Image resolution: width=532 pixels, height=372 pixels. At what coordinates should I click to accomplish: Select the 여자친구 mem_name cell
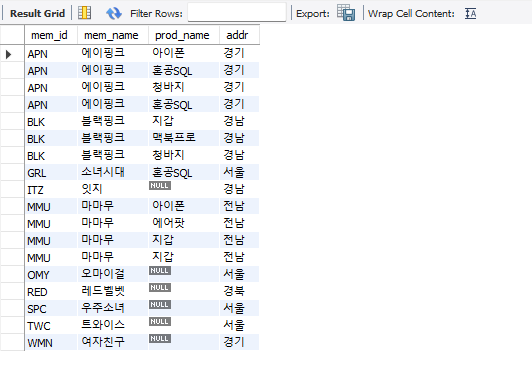click(113, 342)
